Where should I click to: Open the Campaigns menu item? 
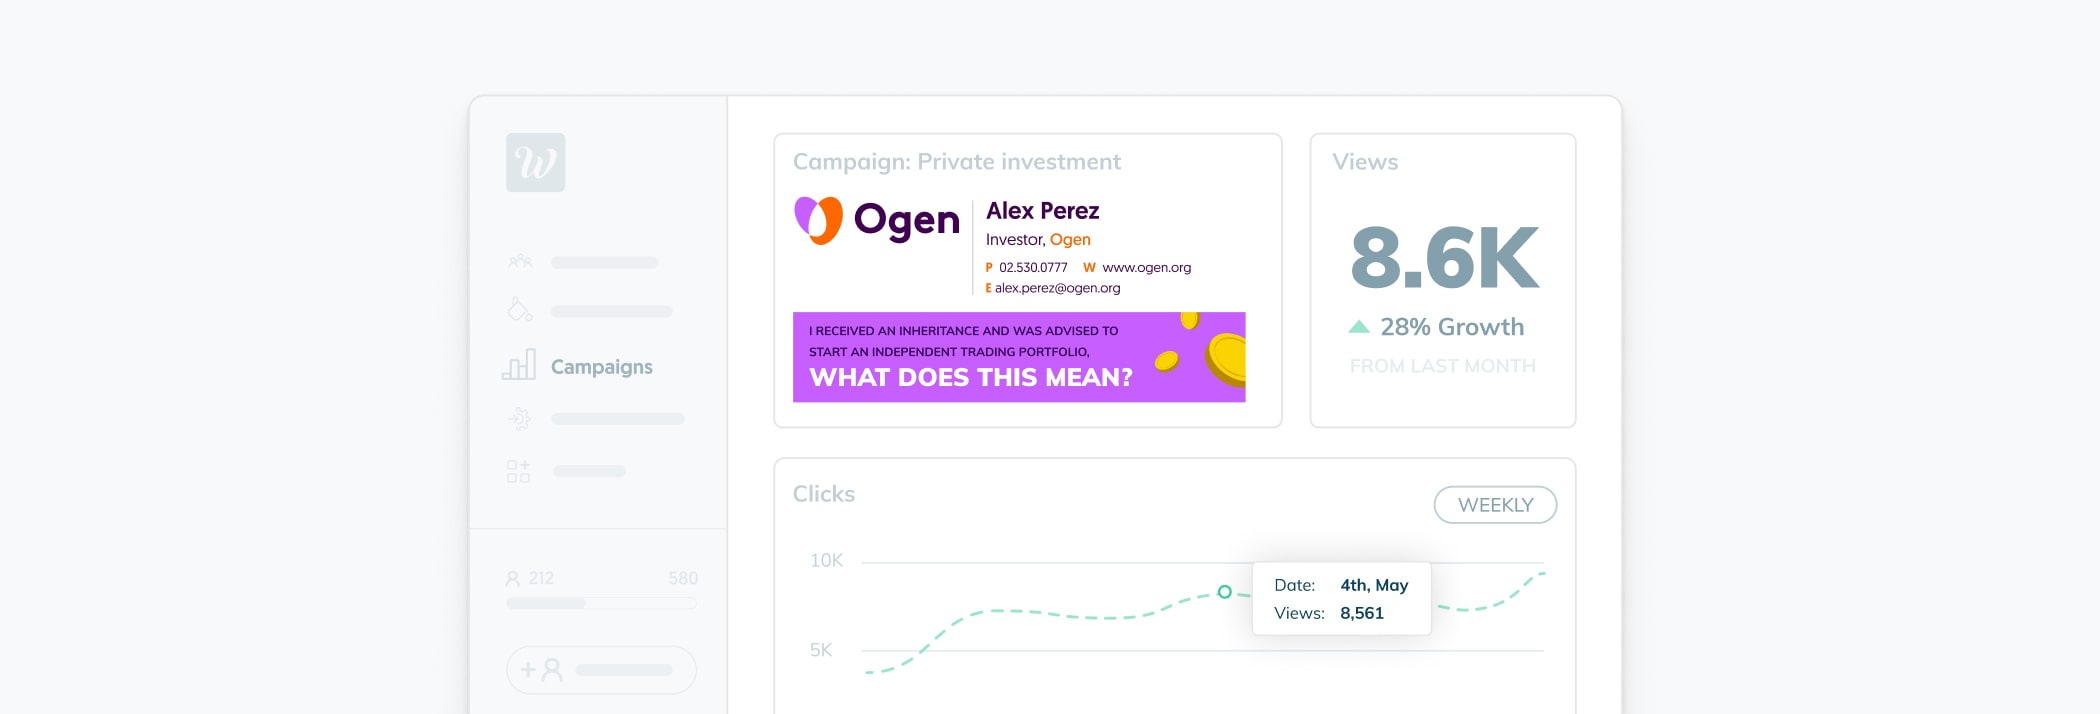point(601,367)
